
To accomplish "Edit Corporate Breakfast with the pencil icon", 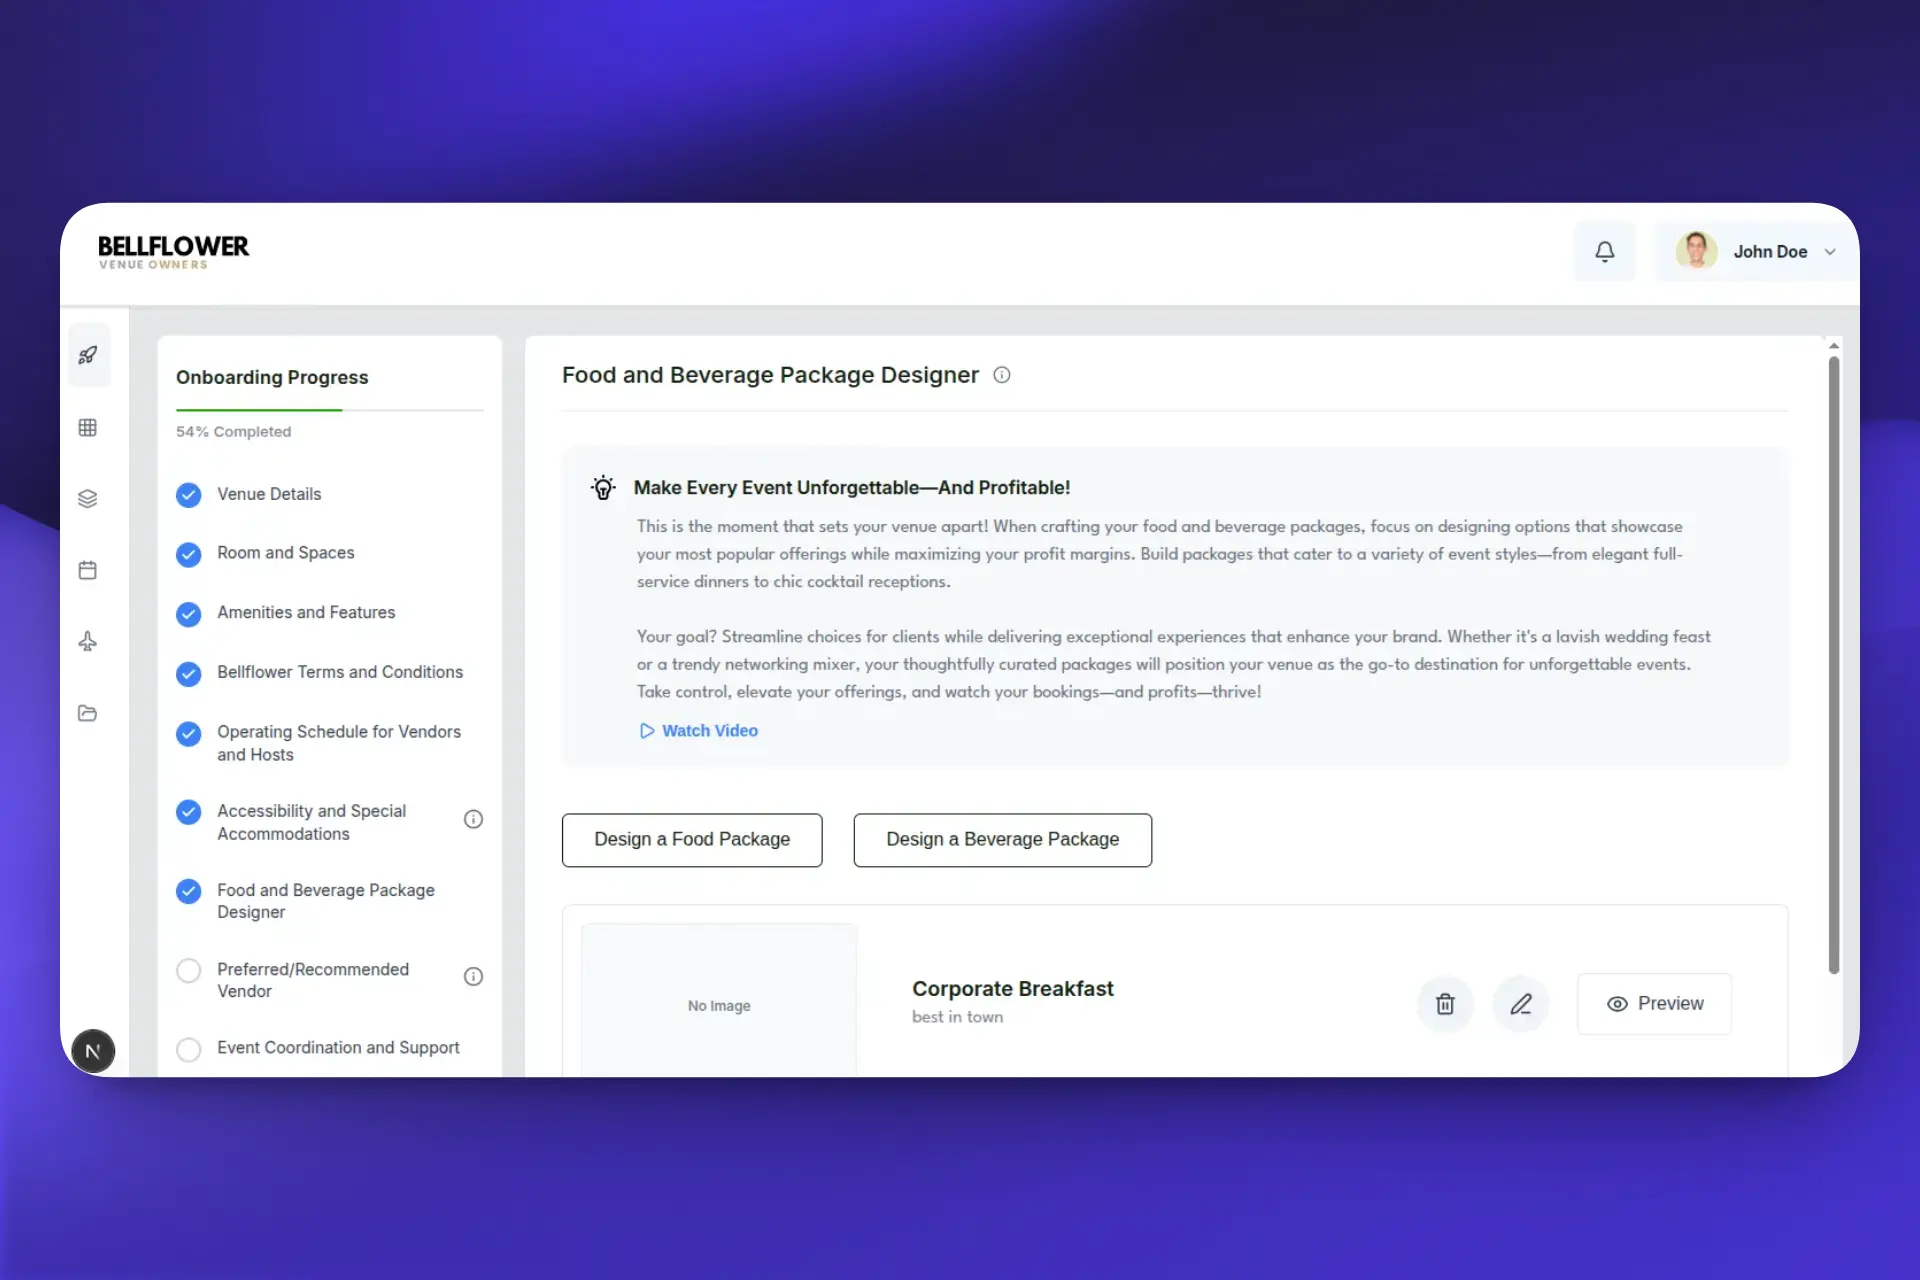I will (x=1521, y=1004).
